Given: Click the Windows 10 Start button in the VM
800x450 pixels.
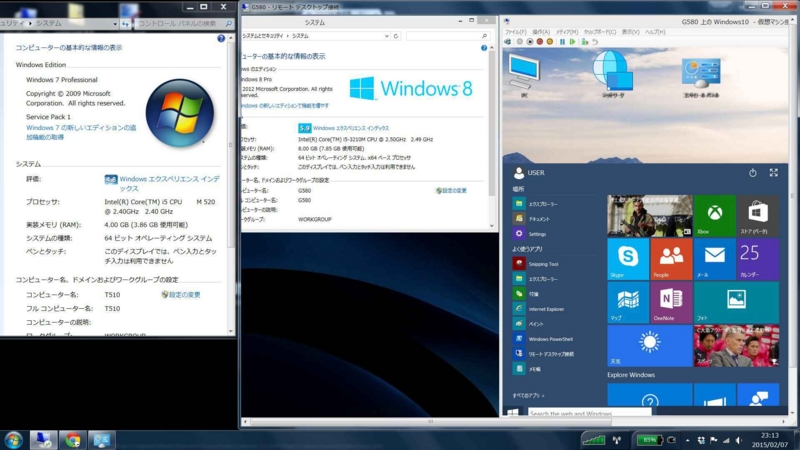Looking at the screenshot, I should click(513, 412).
